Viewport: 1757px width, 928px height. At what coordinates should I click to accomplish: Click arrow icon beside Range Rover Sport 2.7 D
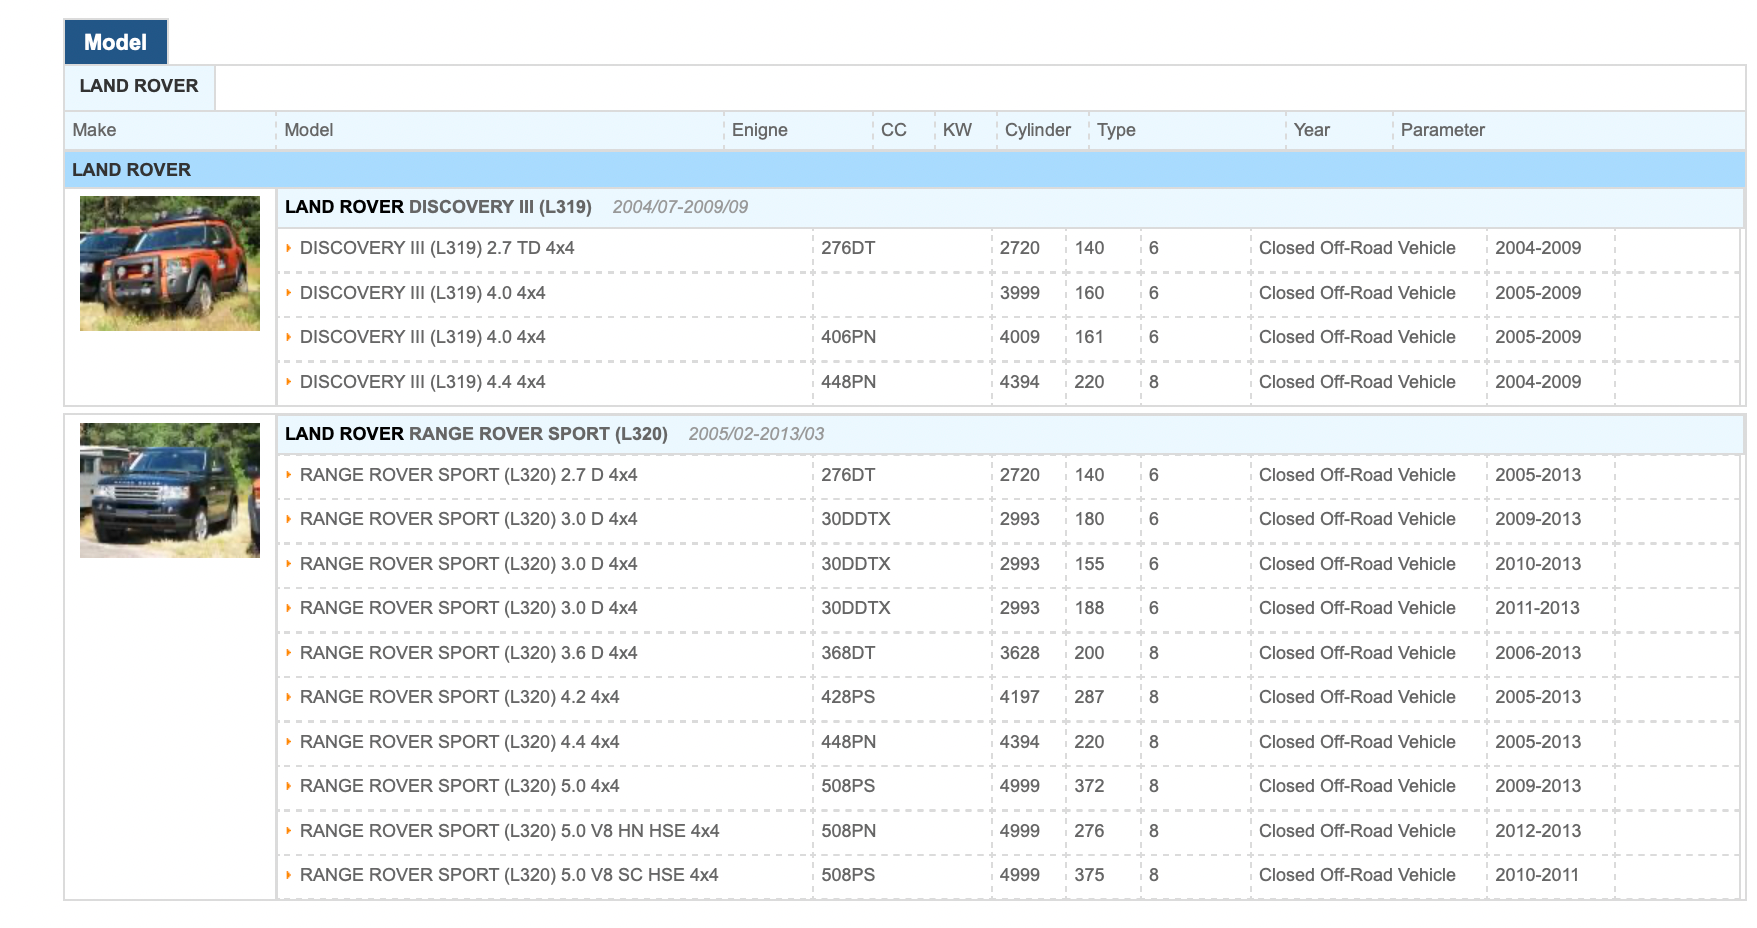click(289, 475)
